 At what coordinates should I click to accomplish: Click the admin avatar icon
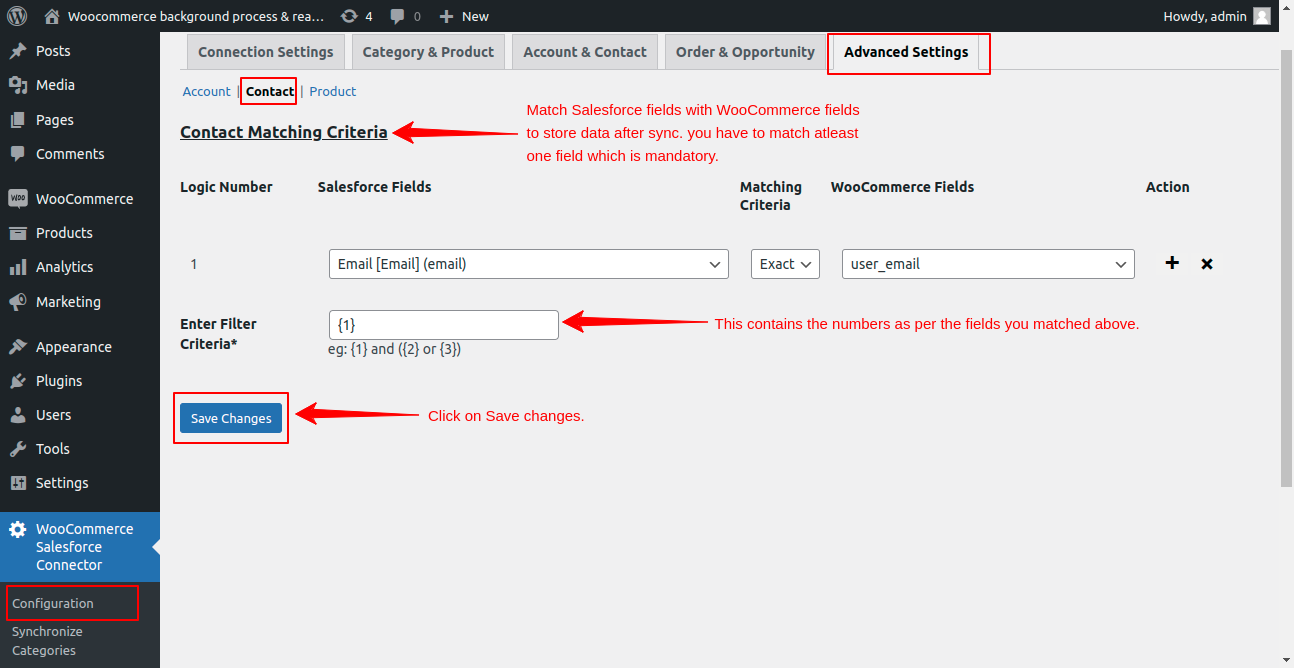(x=1262, y=16)
